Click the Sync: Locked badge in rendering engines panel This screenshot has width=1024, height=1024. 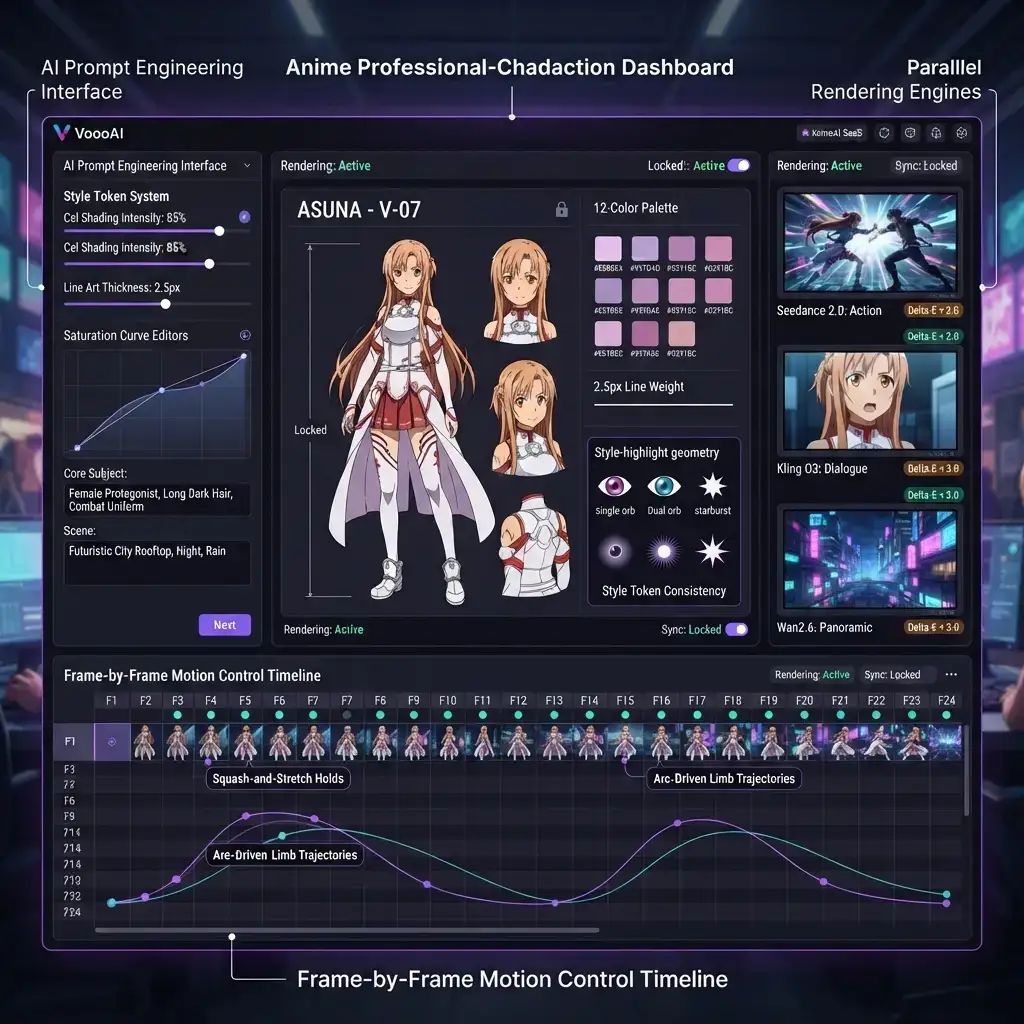[926, 166]
